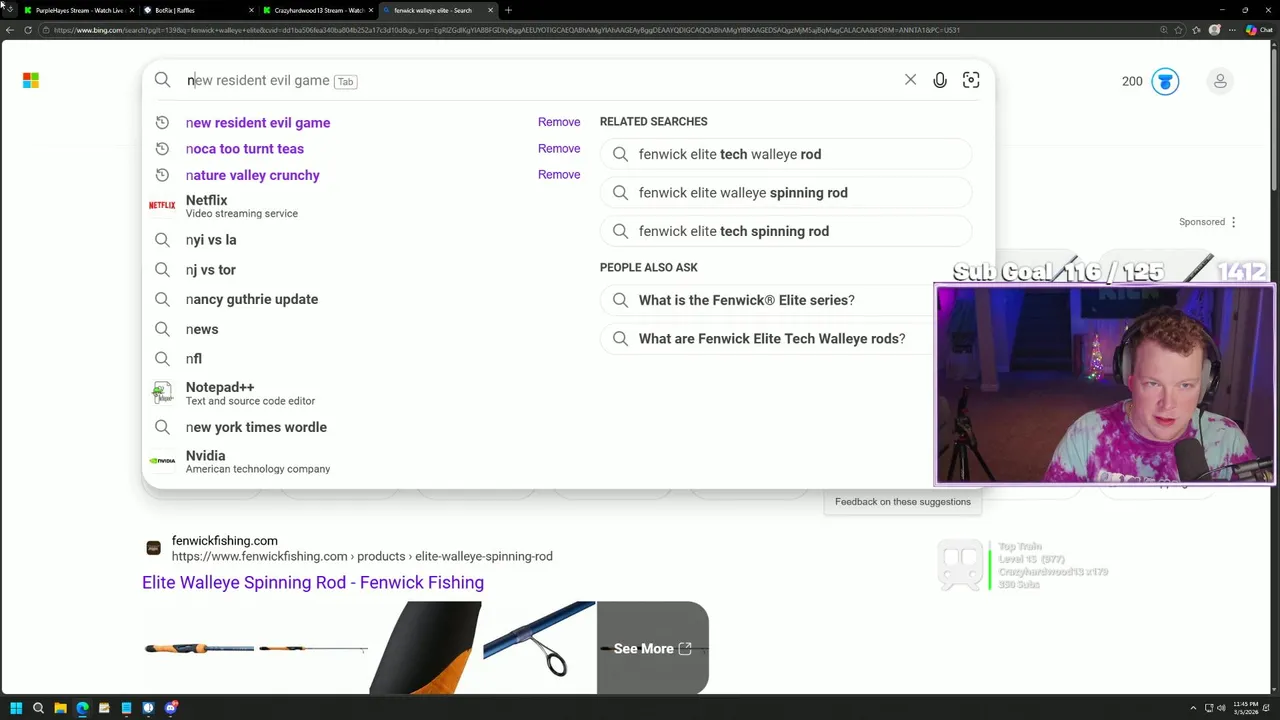Click the fenwickfishing.com site name
This screenshot has height=720, width=1280.
pos(224,541)
